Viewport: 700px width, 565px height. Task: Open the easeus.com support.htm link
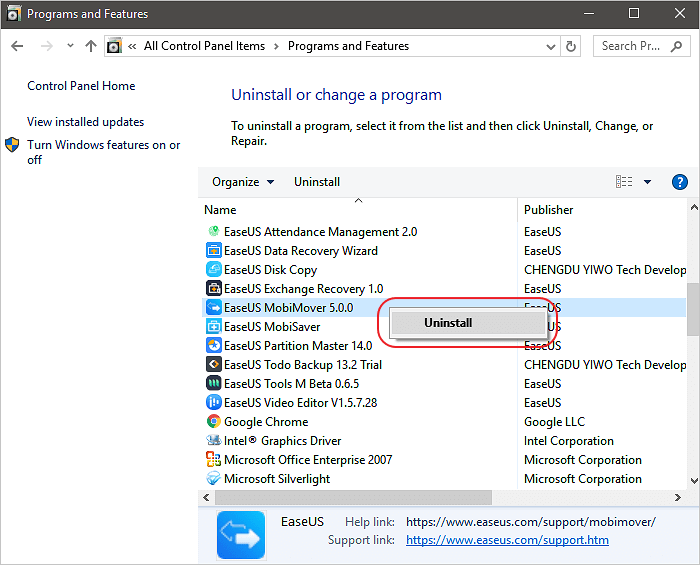click(x=507, y=540)
